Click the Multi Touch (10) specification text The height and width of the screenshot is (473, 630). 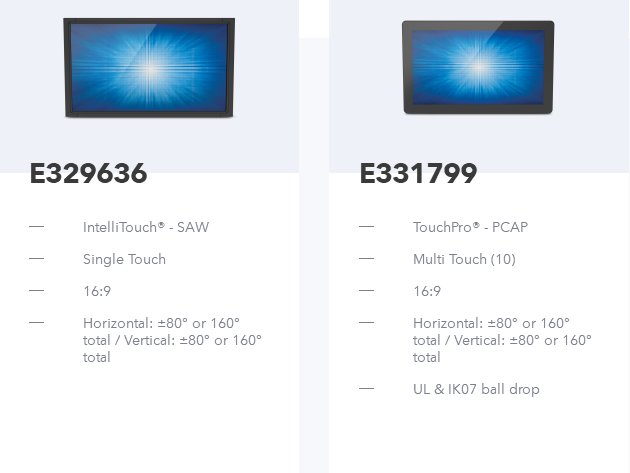464,259
